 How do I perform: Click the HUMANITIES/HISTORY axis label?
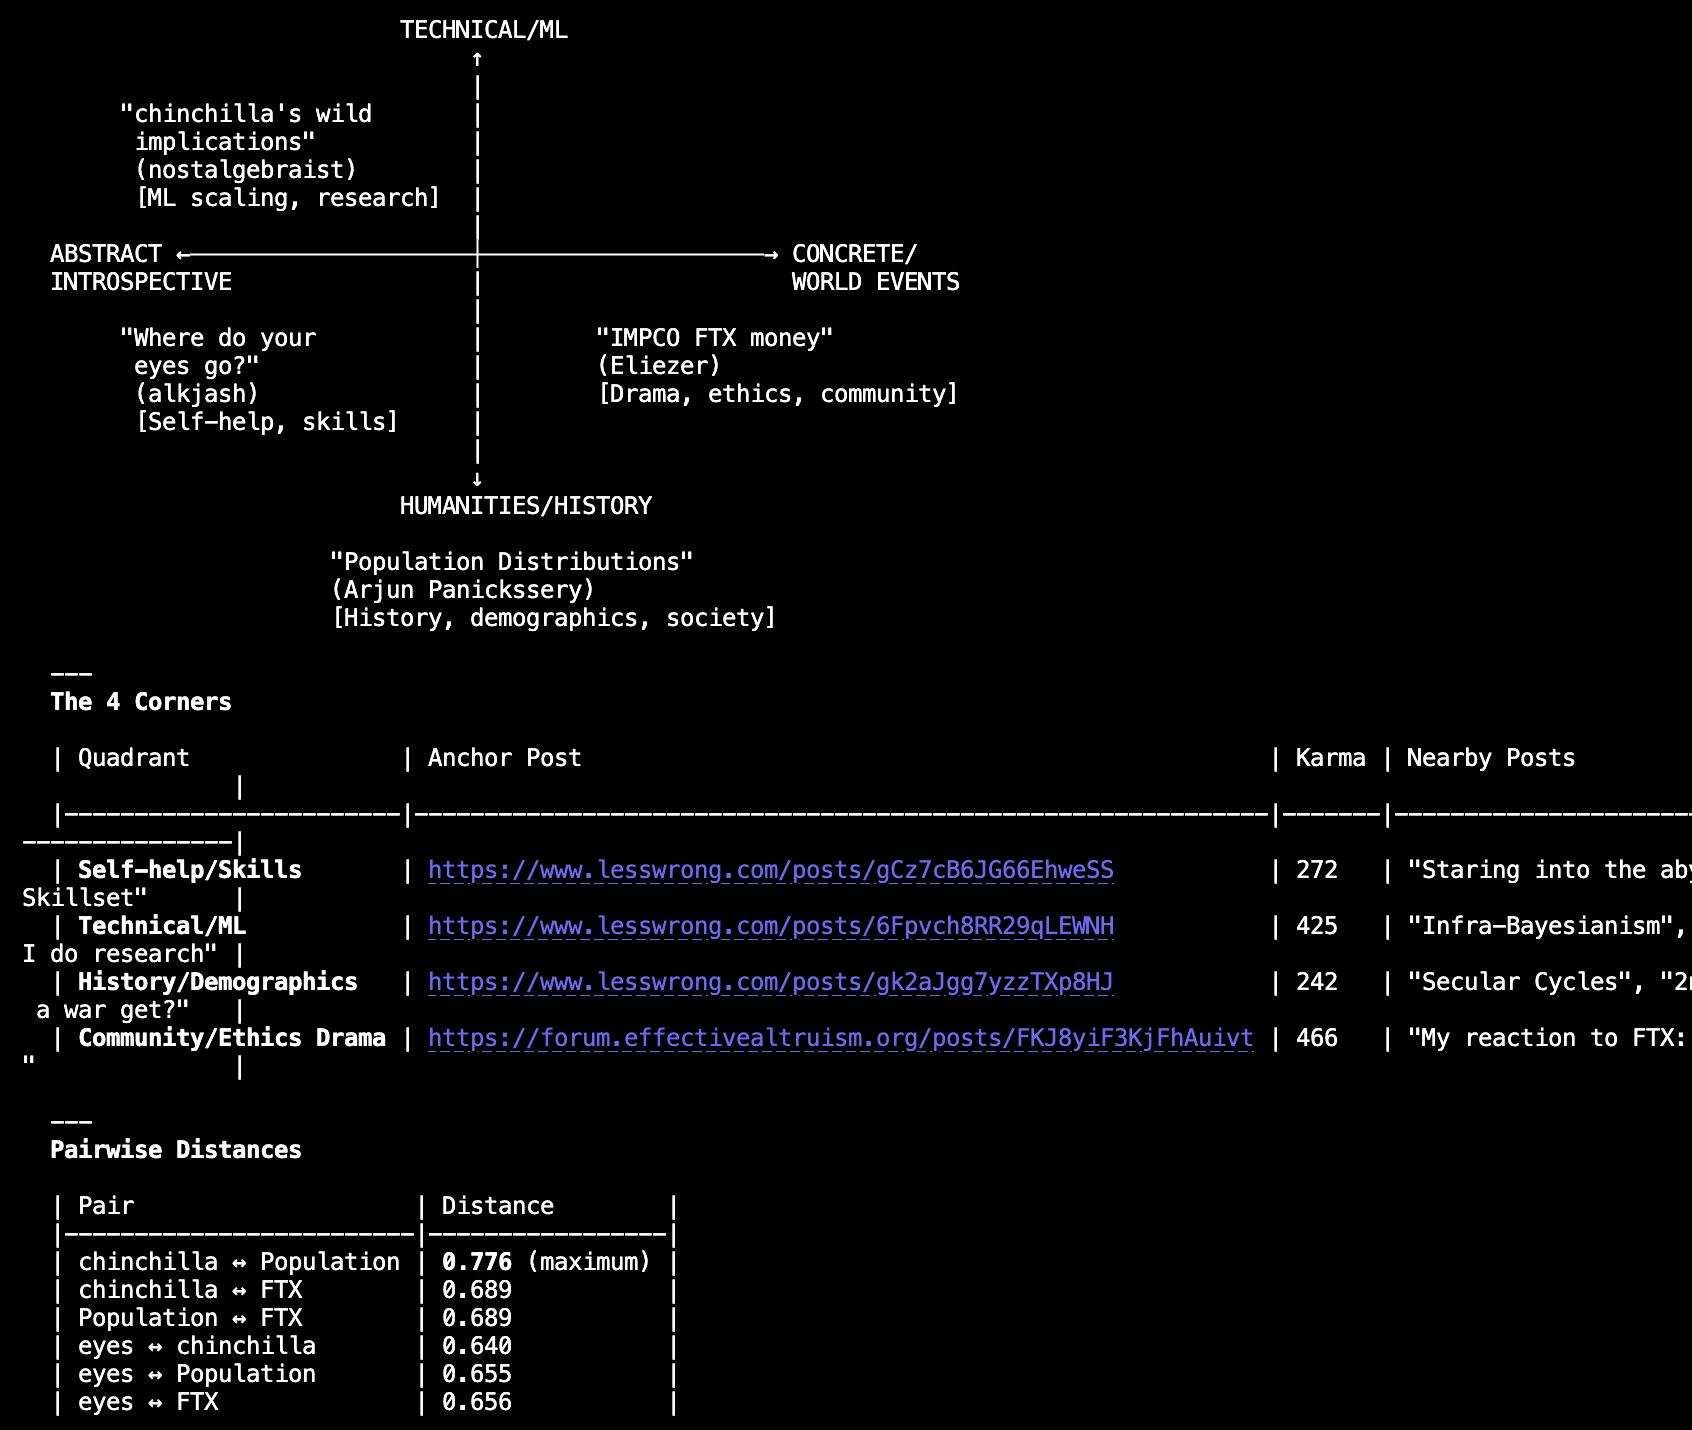point(525,506)
